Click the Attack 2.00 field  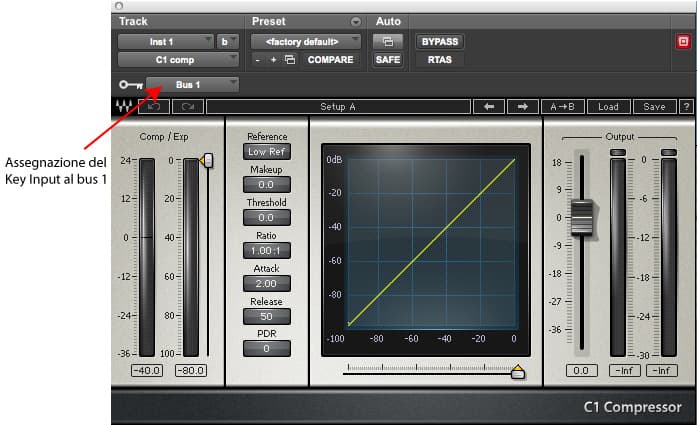(267, 283)
